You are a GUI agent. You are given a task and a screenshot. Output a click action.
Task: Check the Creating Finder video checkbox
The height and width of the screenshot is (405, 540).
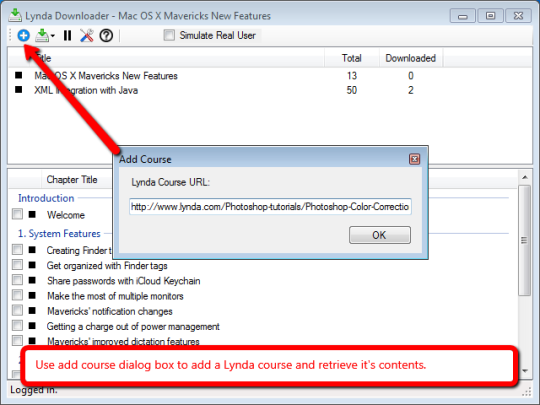[x=17, y=249]
